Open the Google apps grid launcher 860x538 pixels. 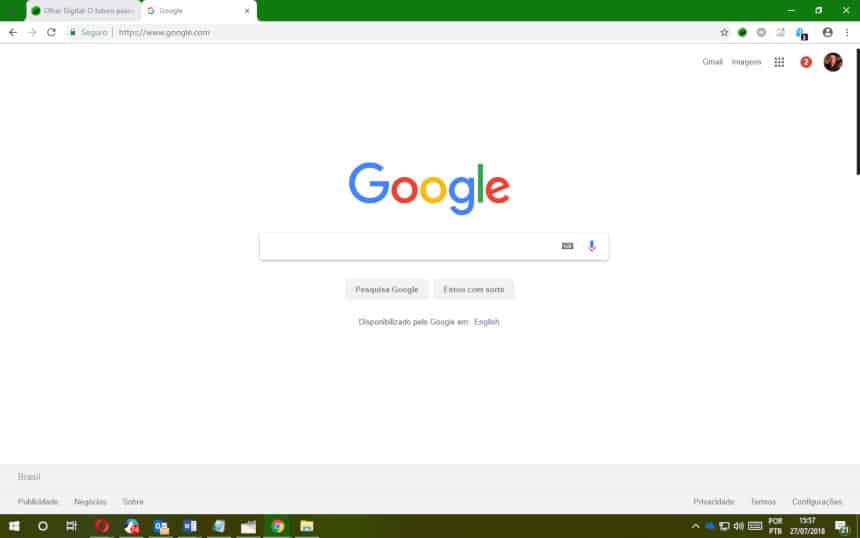pos(779,62)
